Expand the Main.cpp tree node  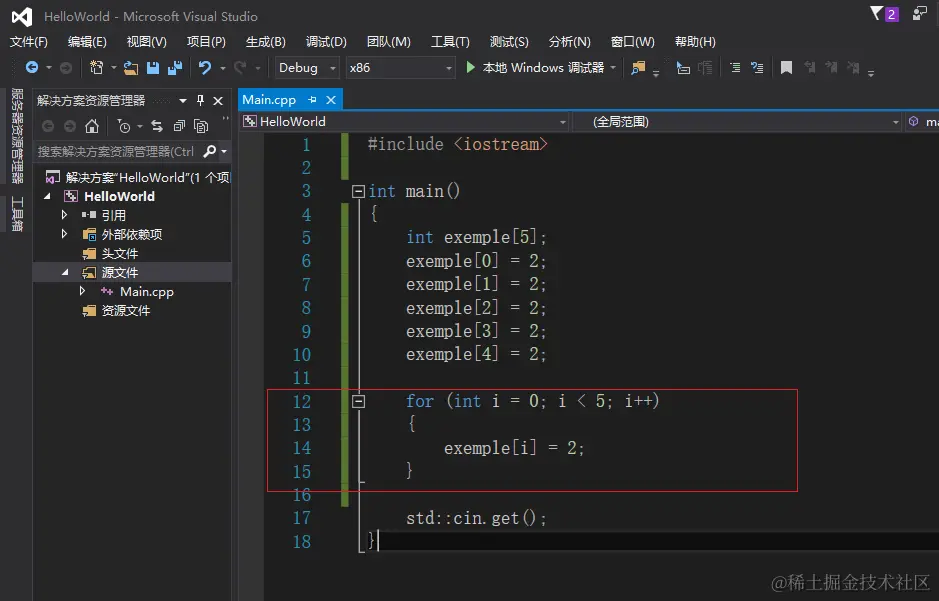[x=83, y=291]
